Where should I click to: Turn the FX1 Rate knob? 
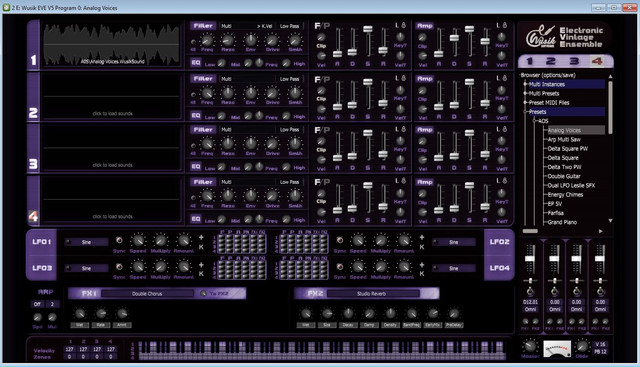click(101, 314)
